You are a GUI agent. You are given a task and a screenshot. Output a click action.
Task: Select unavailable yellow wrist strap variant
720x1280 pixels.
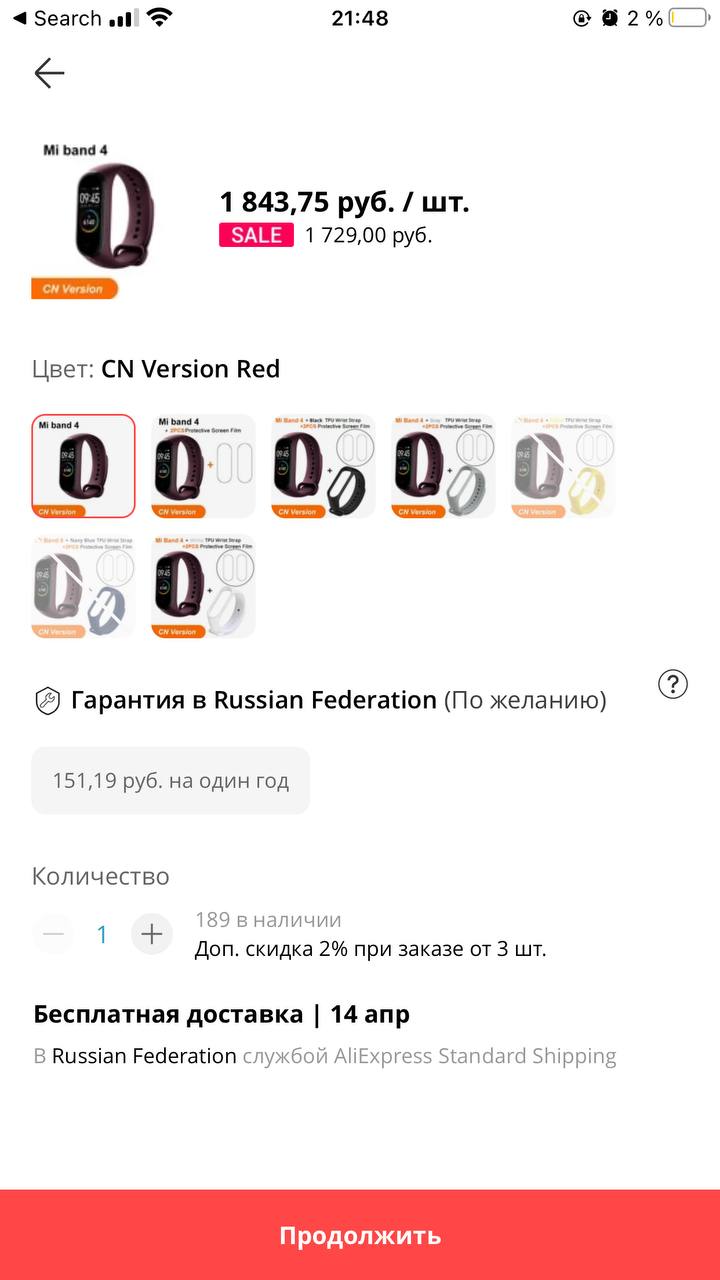564,466
